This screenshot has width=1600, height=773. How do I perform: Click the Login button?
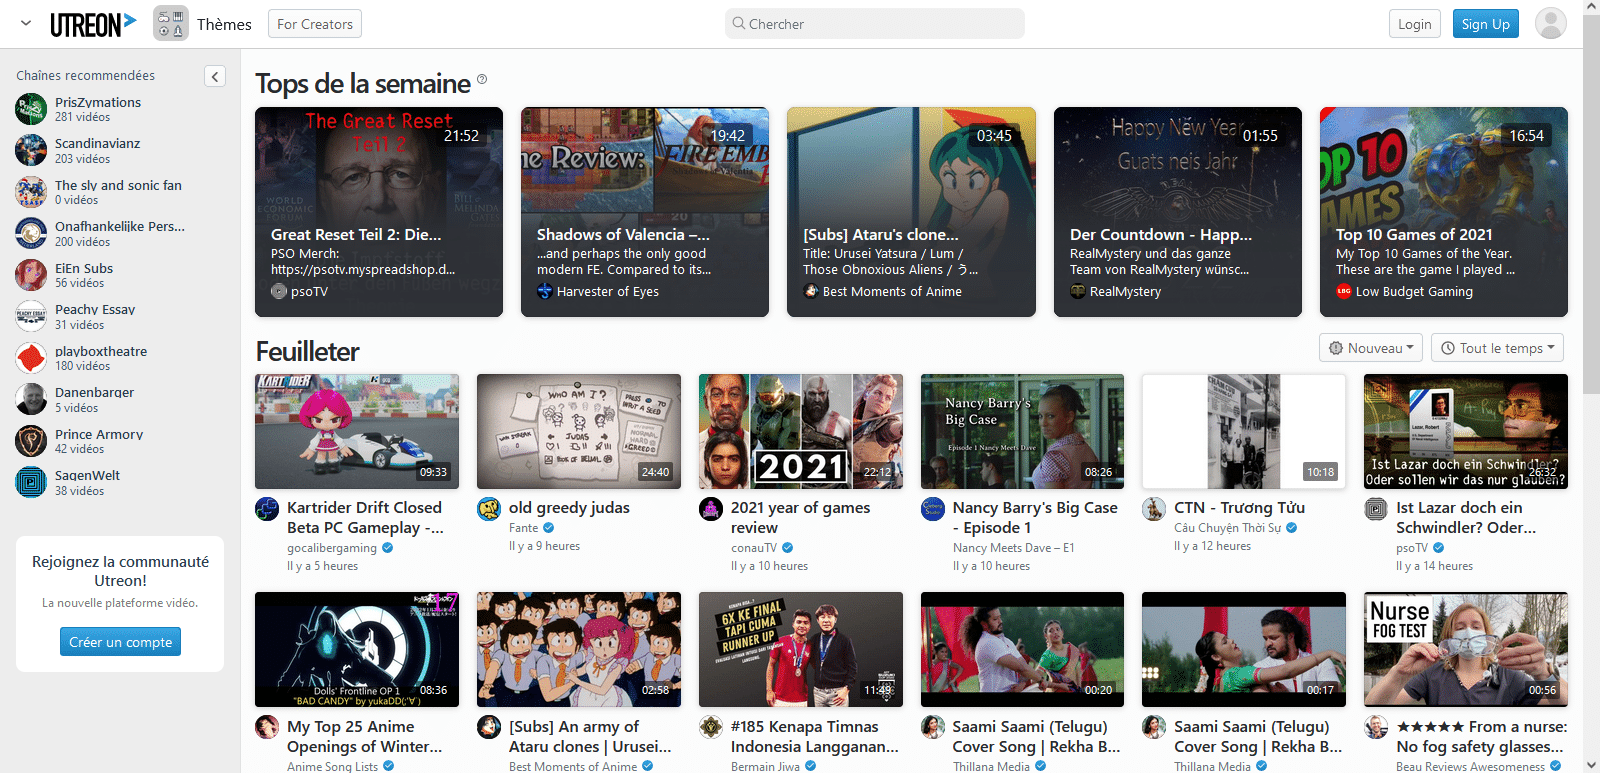pyautogui.click(x=1415, y=24)
